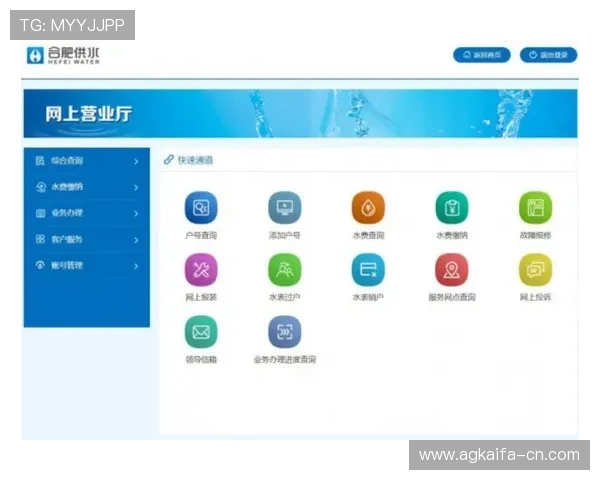
Task: Select the 业务办理 sidebar menu label
Action: pyautogui.click(x=67, y=213)
